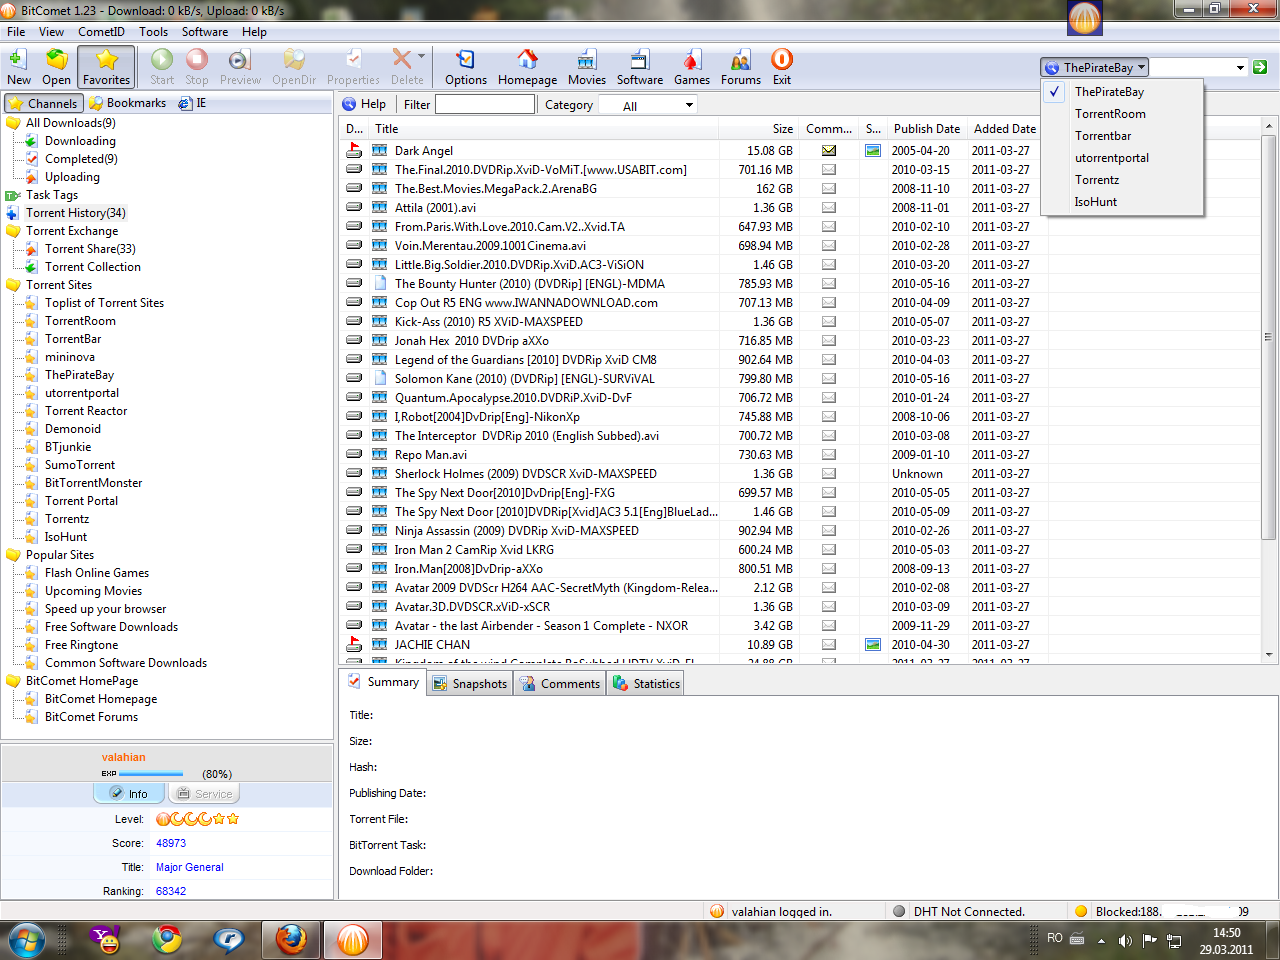The image size is (1280, 960).
Task: Open the Score 48973 link
Action: (171, 844)
